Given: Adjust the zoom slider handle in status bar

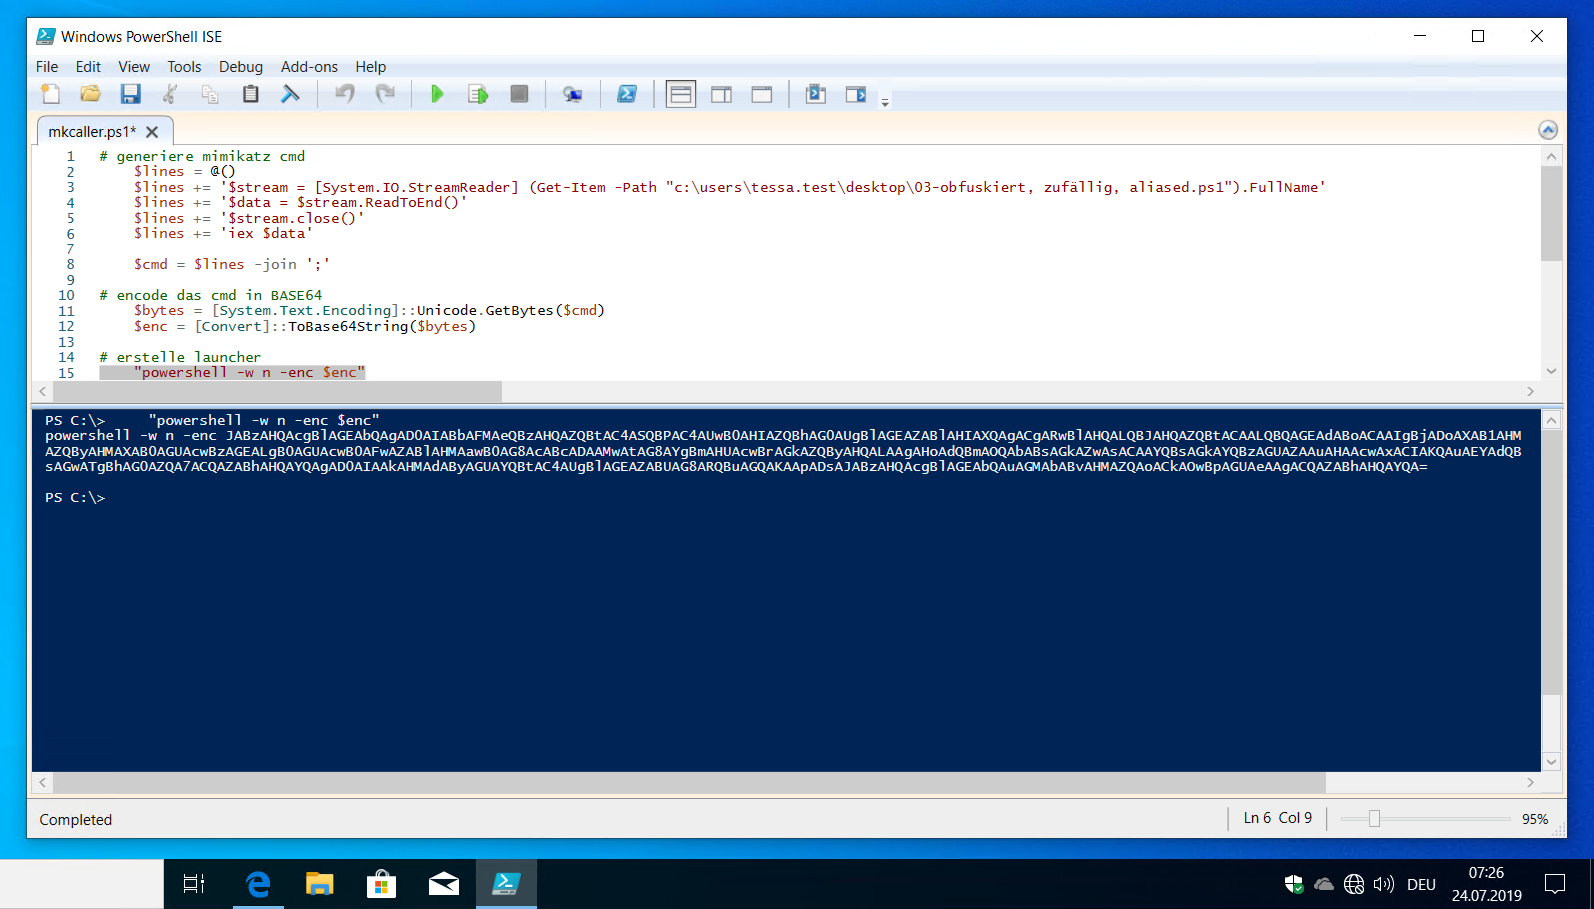Looking at the screenshot, I should (x=1374, y=819).
